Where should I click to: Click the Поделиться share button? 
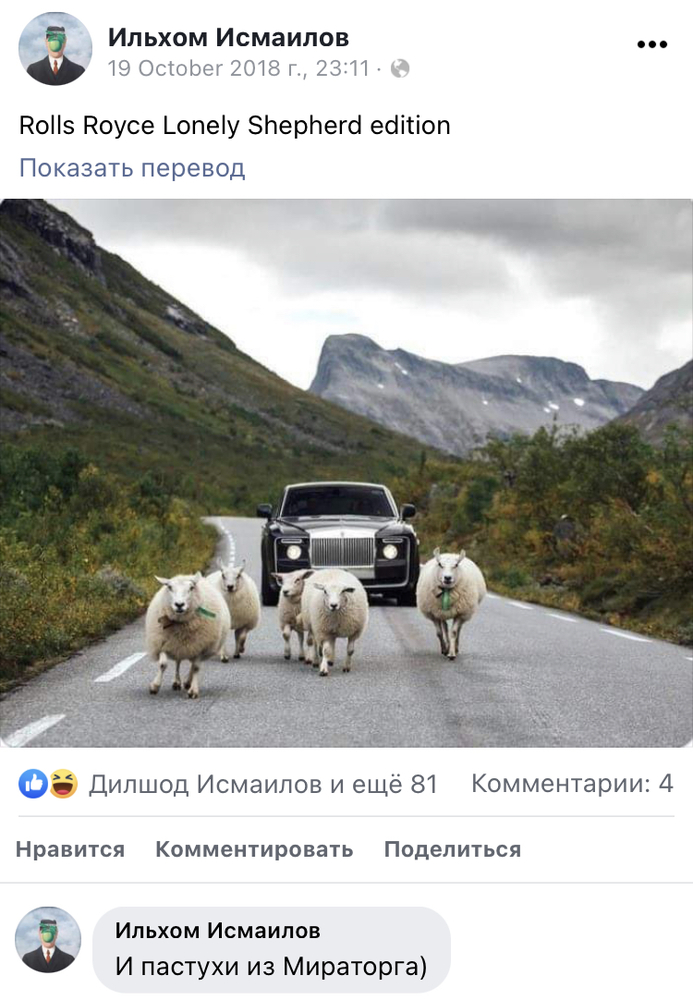[453, 849]
